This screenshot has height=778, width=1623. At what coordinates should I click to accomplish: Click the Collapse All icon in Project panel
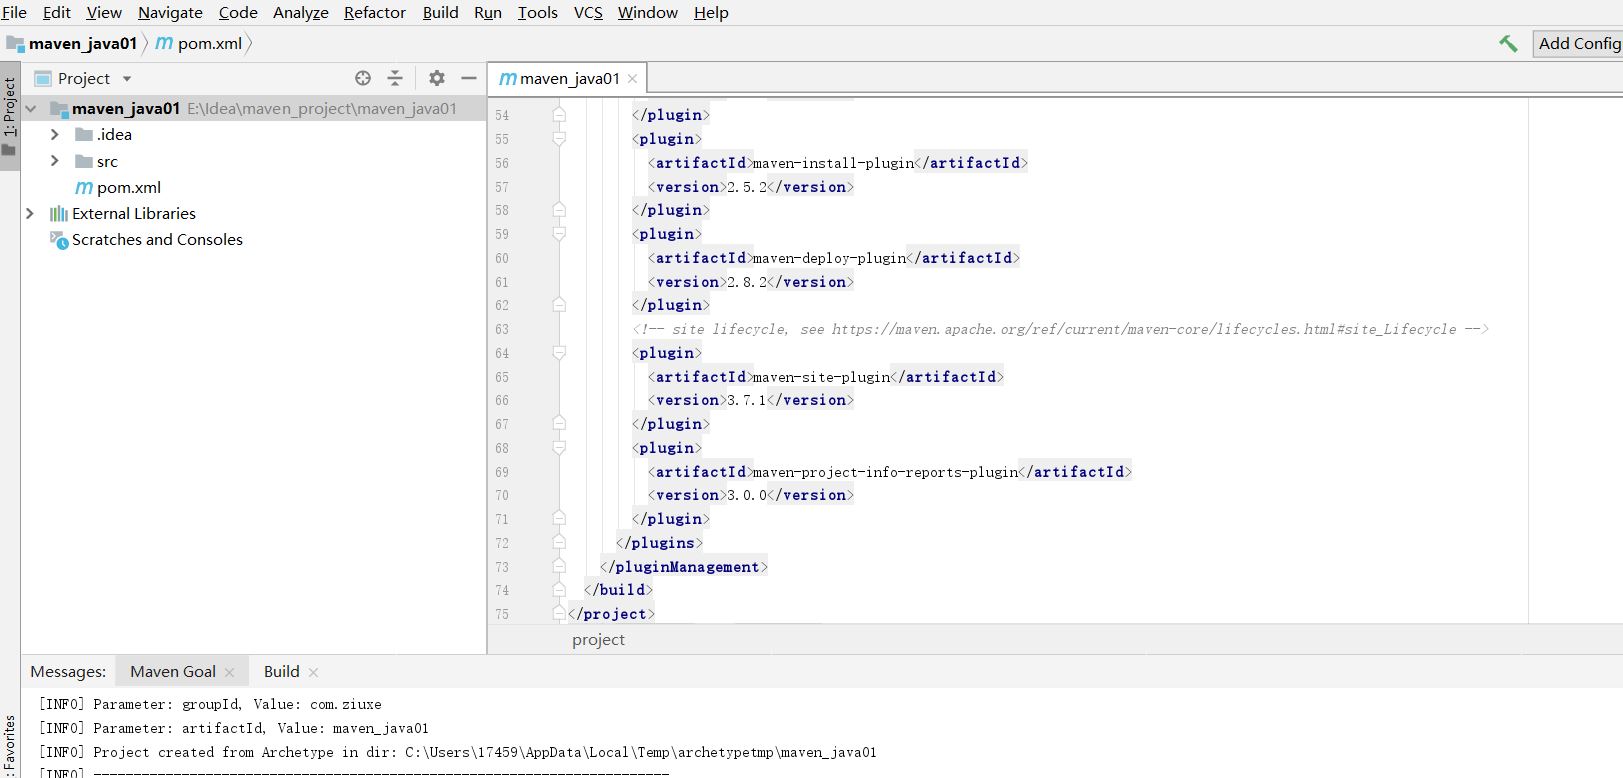[x=395, y=78]
